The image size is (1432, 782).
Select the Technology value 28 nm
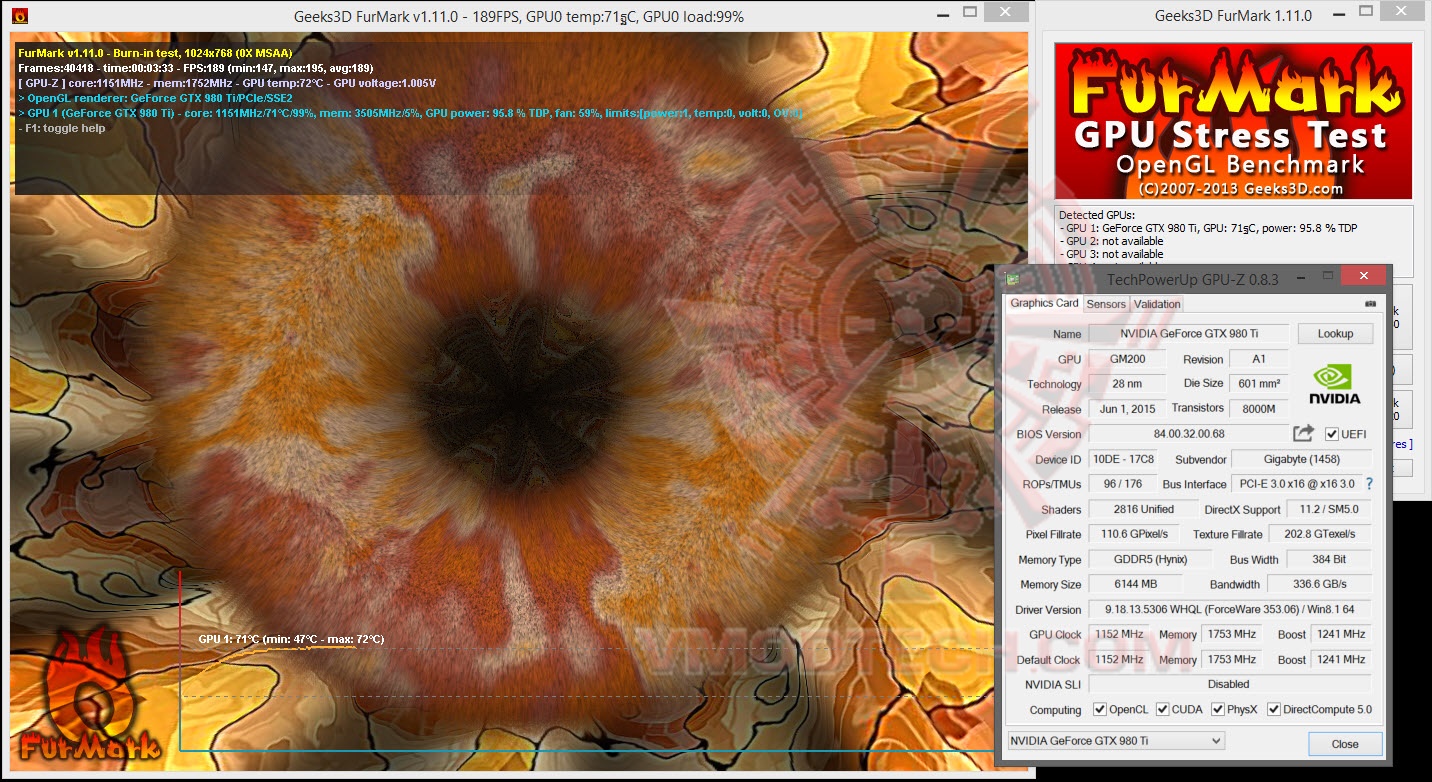tap(1128, 384)
